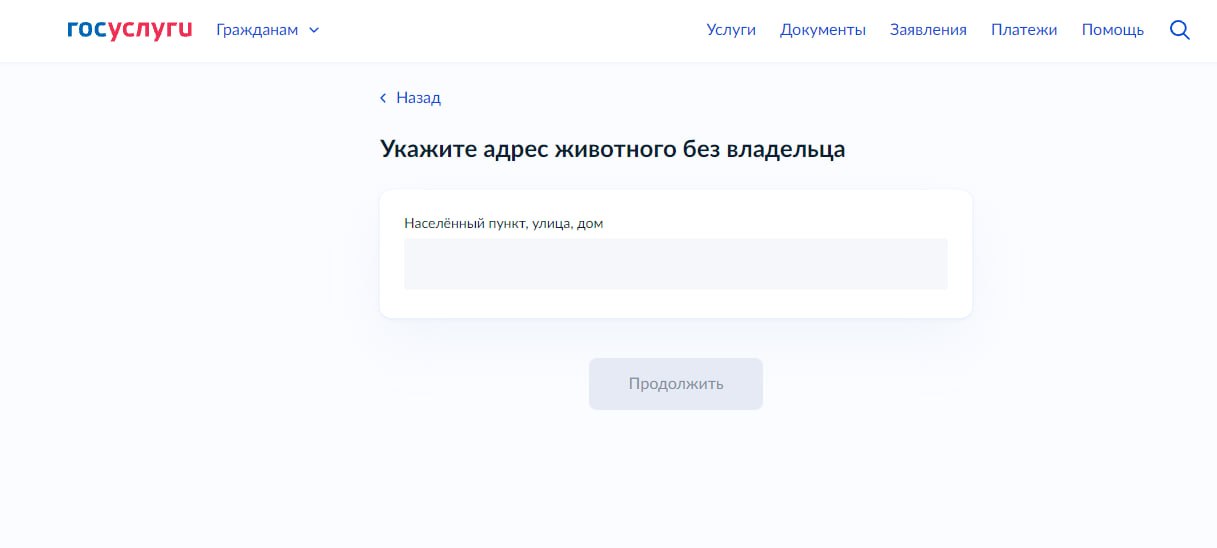Click the chevron arrow next to Гражданам

tap(314, 30)
